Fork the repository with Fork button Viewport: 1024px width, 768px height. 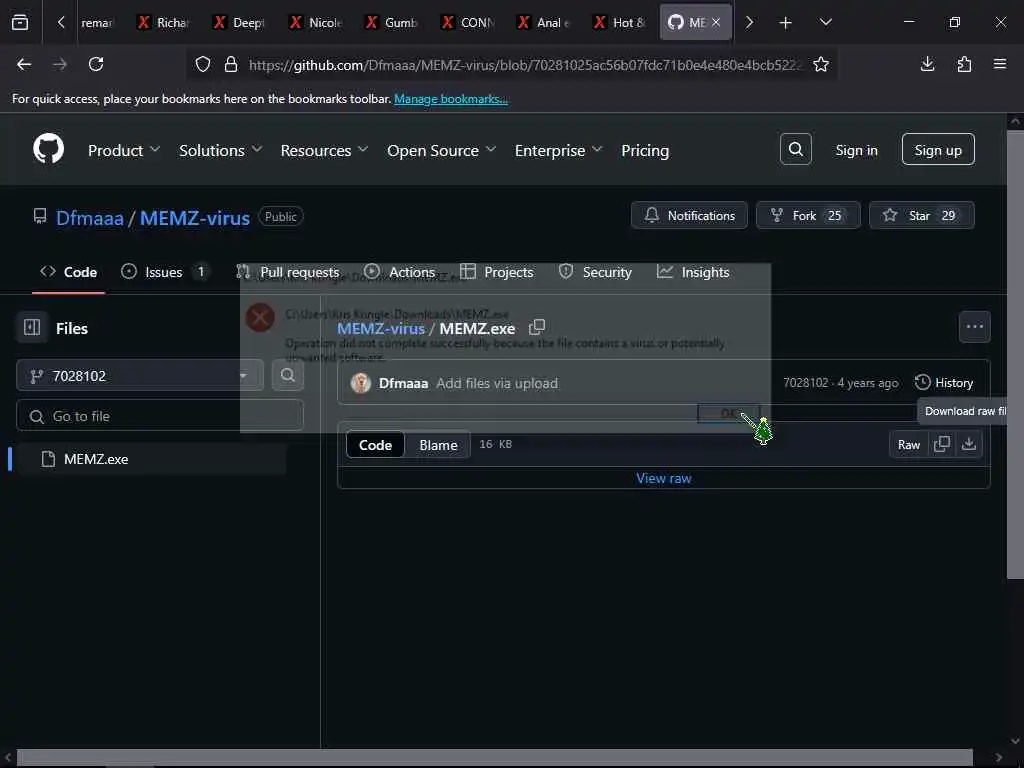(x=808, y=216)
